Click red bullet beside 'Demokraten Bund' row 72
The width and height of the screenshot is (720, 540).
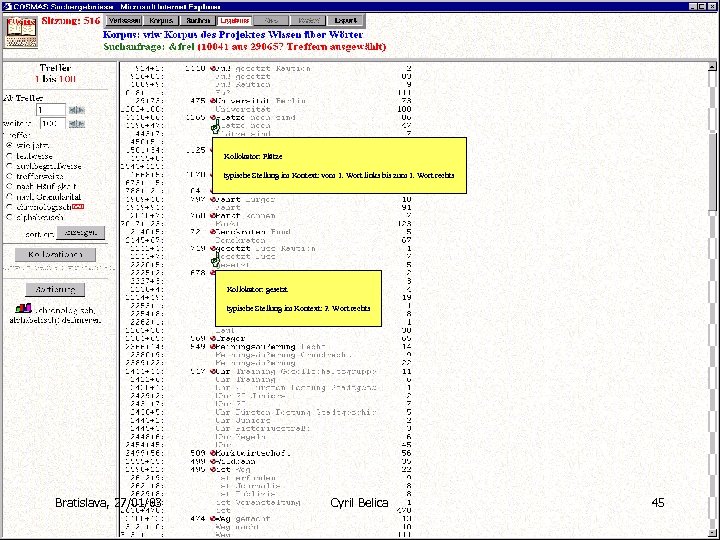point(213,232)
